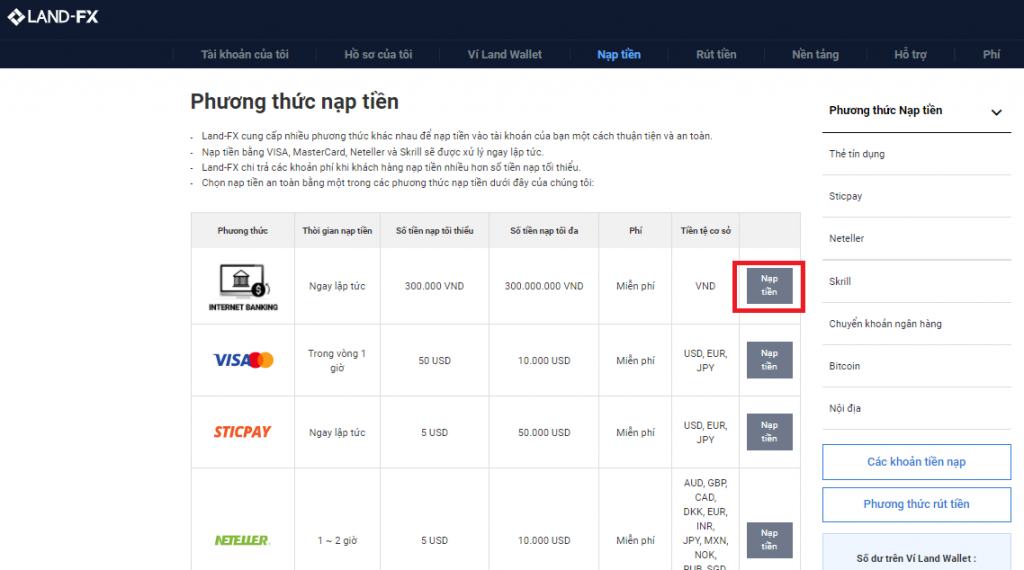This screenshot has width=1024, height=570.
Task: Click Nạp tiền button for Internet Banking
Action: (x=769, y=286)
